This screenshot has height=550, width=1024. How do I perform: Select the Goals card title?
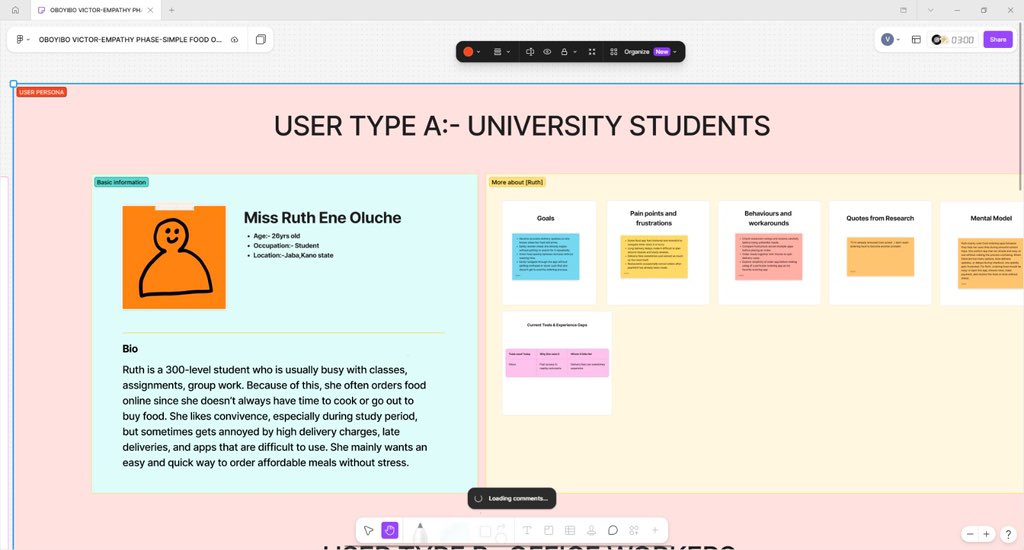[545, 218]
